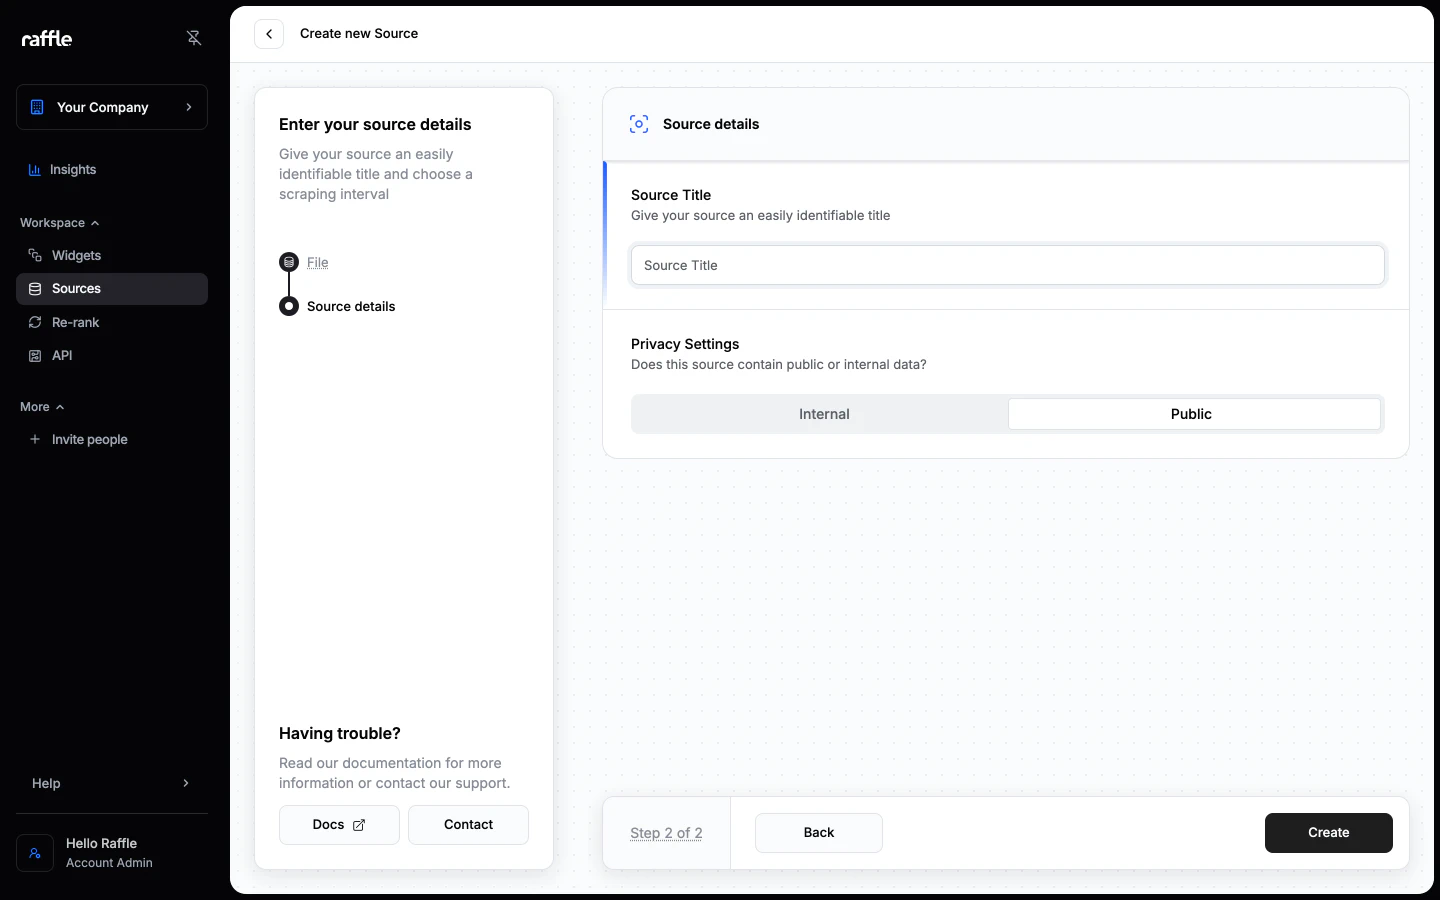The height and width of the screenshot is (900, 1440).
Task: Click the Re-rank refresh icon
Action: pos(35,322)
